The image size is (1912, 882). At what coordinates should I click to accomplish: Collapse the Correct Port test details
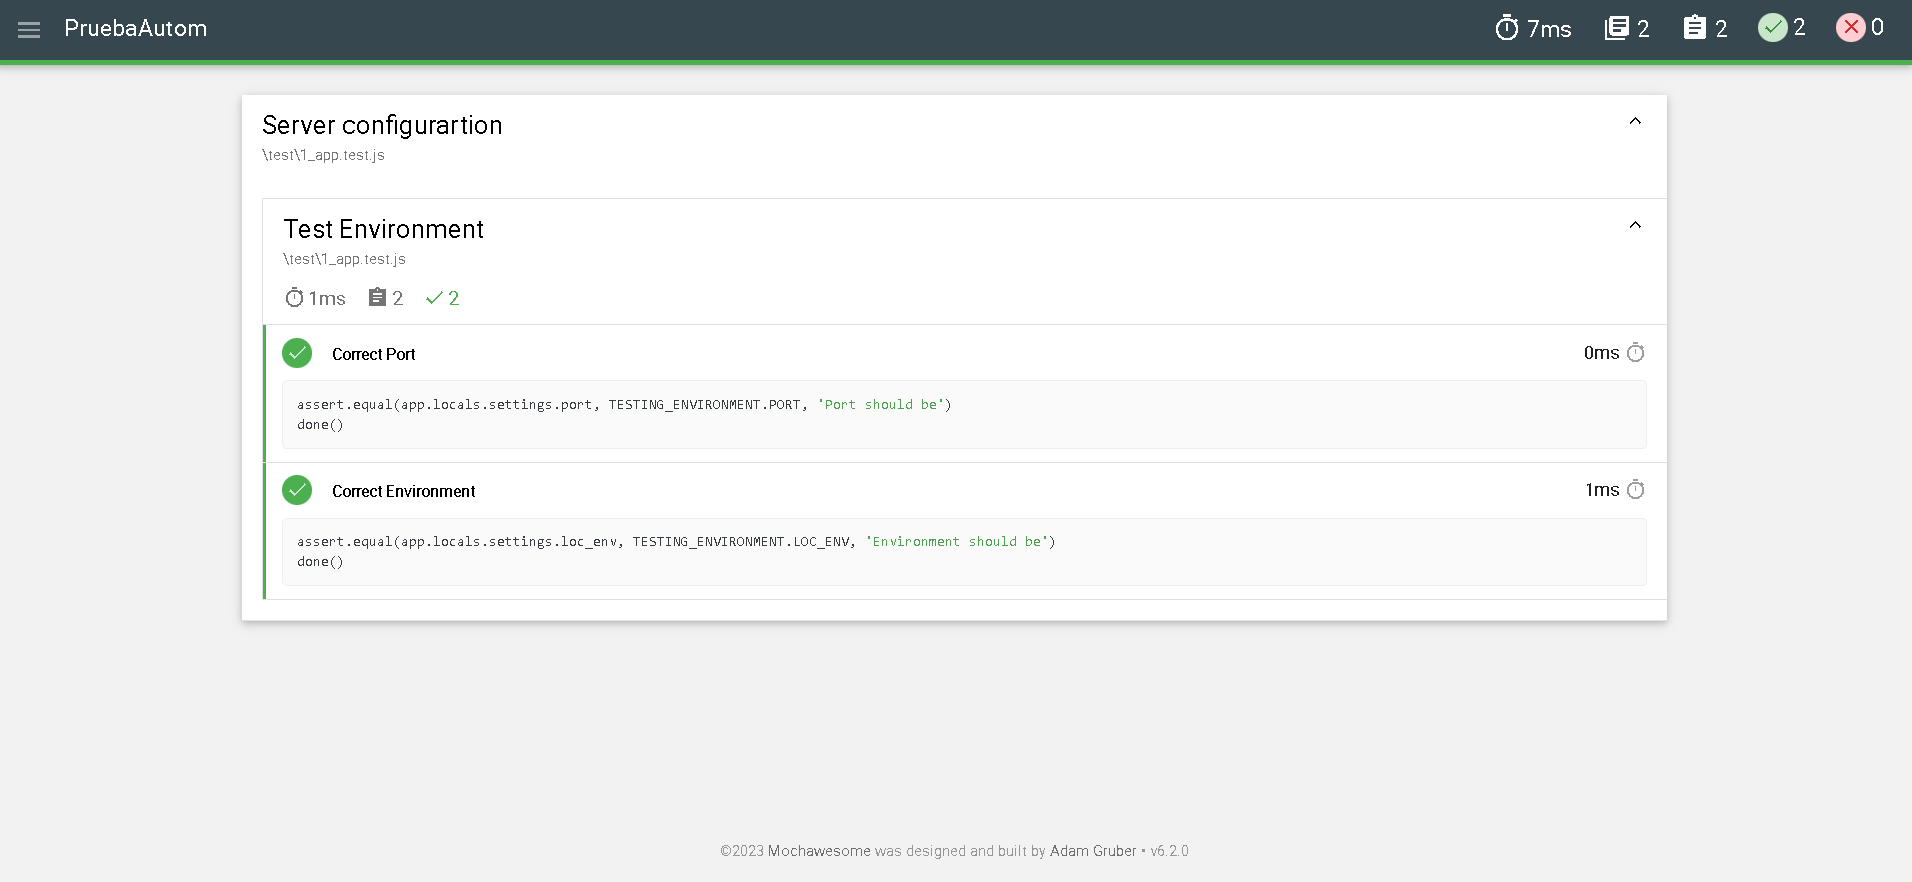373,354
